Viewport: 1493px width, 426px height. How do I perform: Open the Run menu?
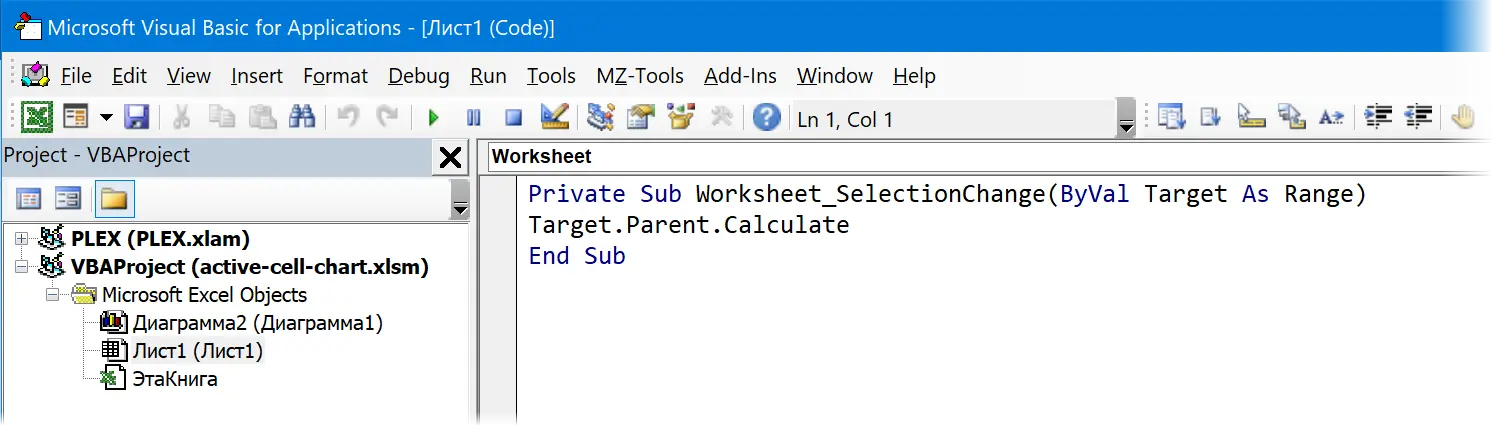pyautogui.click(x=488, y=76)
